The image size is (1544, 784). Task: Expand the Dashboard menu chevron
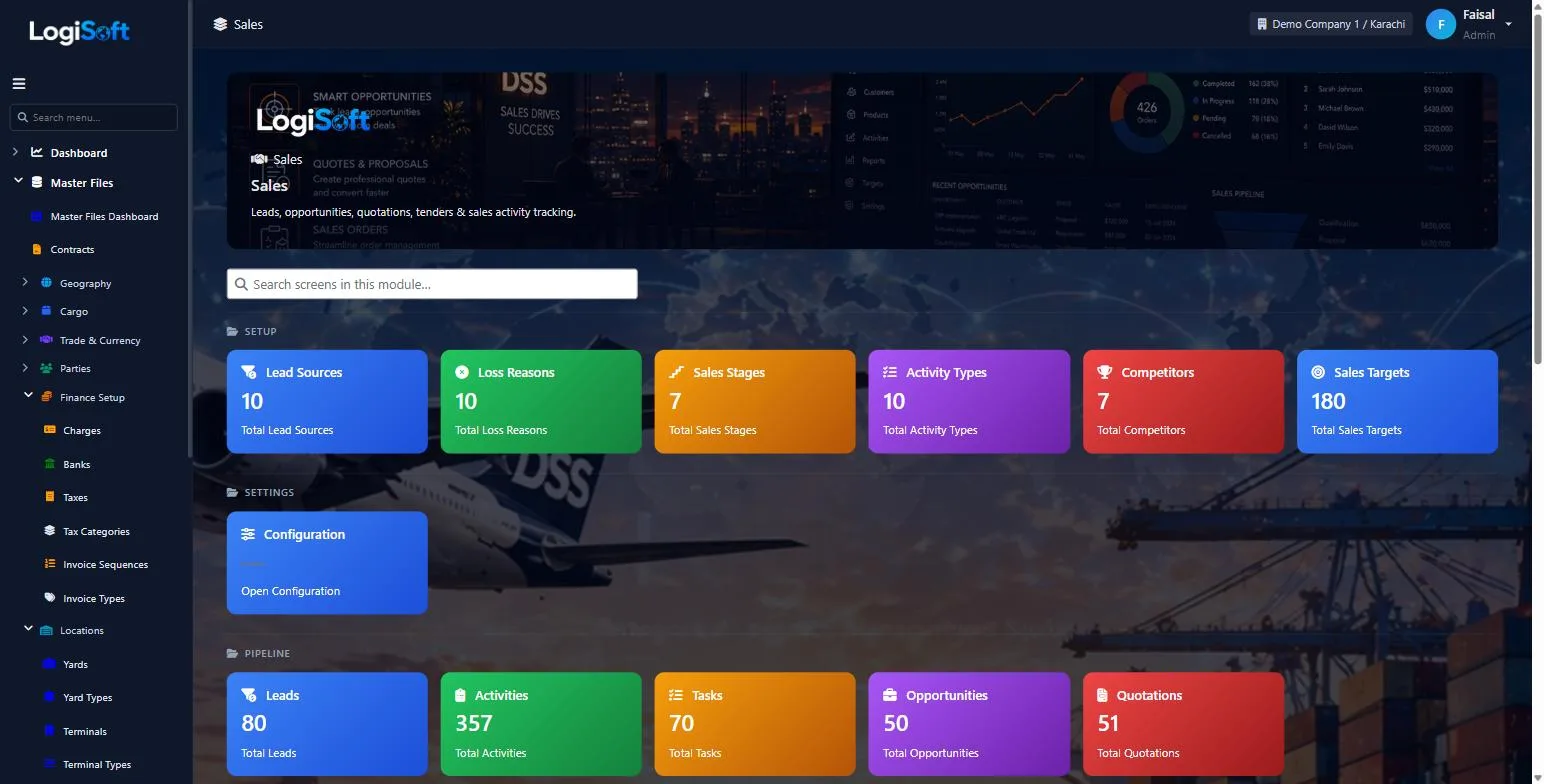coord(15,152)
